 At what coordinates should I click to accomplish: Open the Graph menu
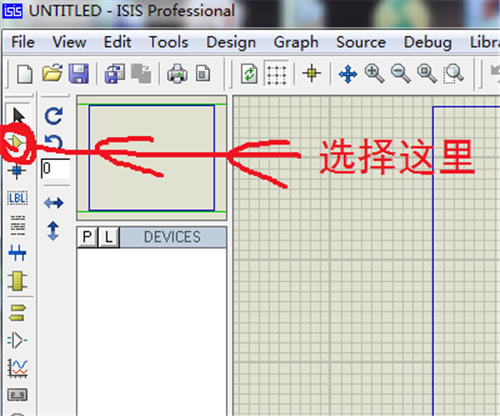[296, 43]
